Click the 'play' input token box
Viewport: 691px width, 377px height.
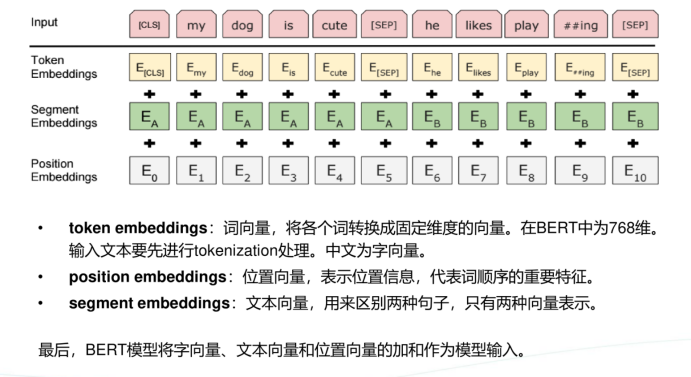pyautogui.click(x=527, y=24)
